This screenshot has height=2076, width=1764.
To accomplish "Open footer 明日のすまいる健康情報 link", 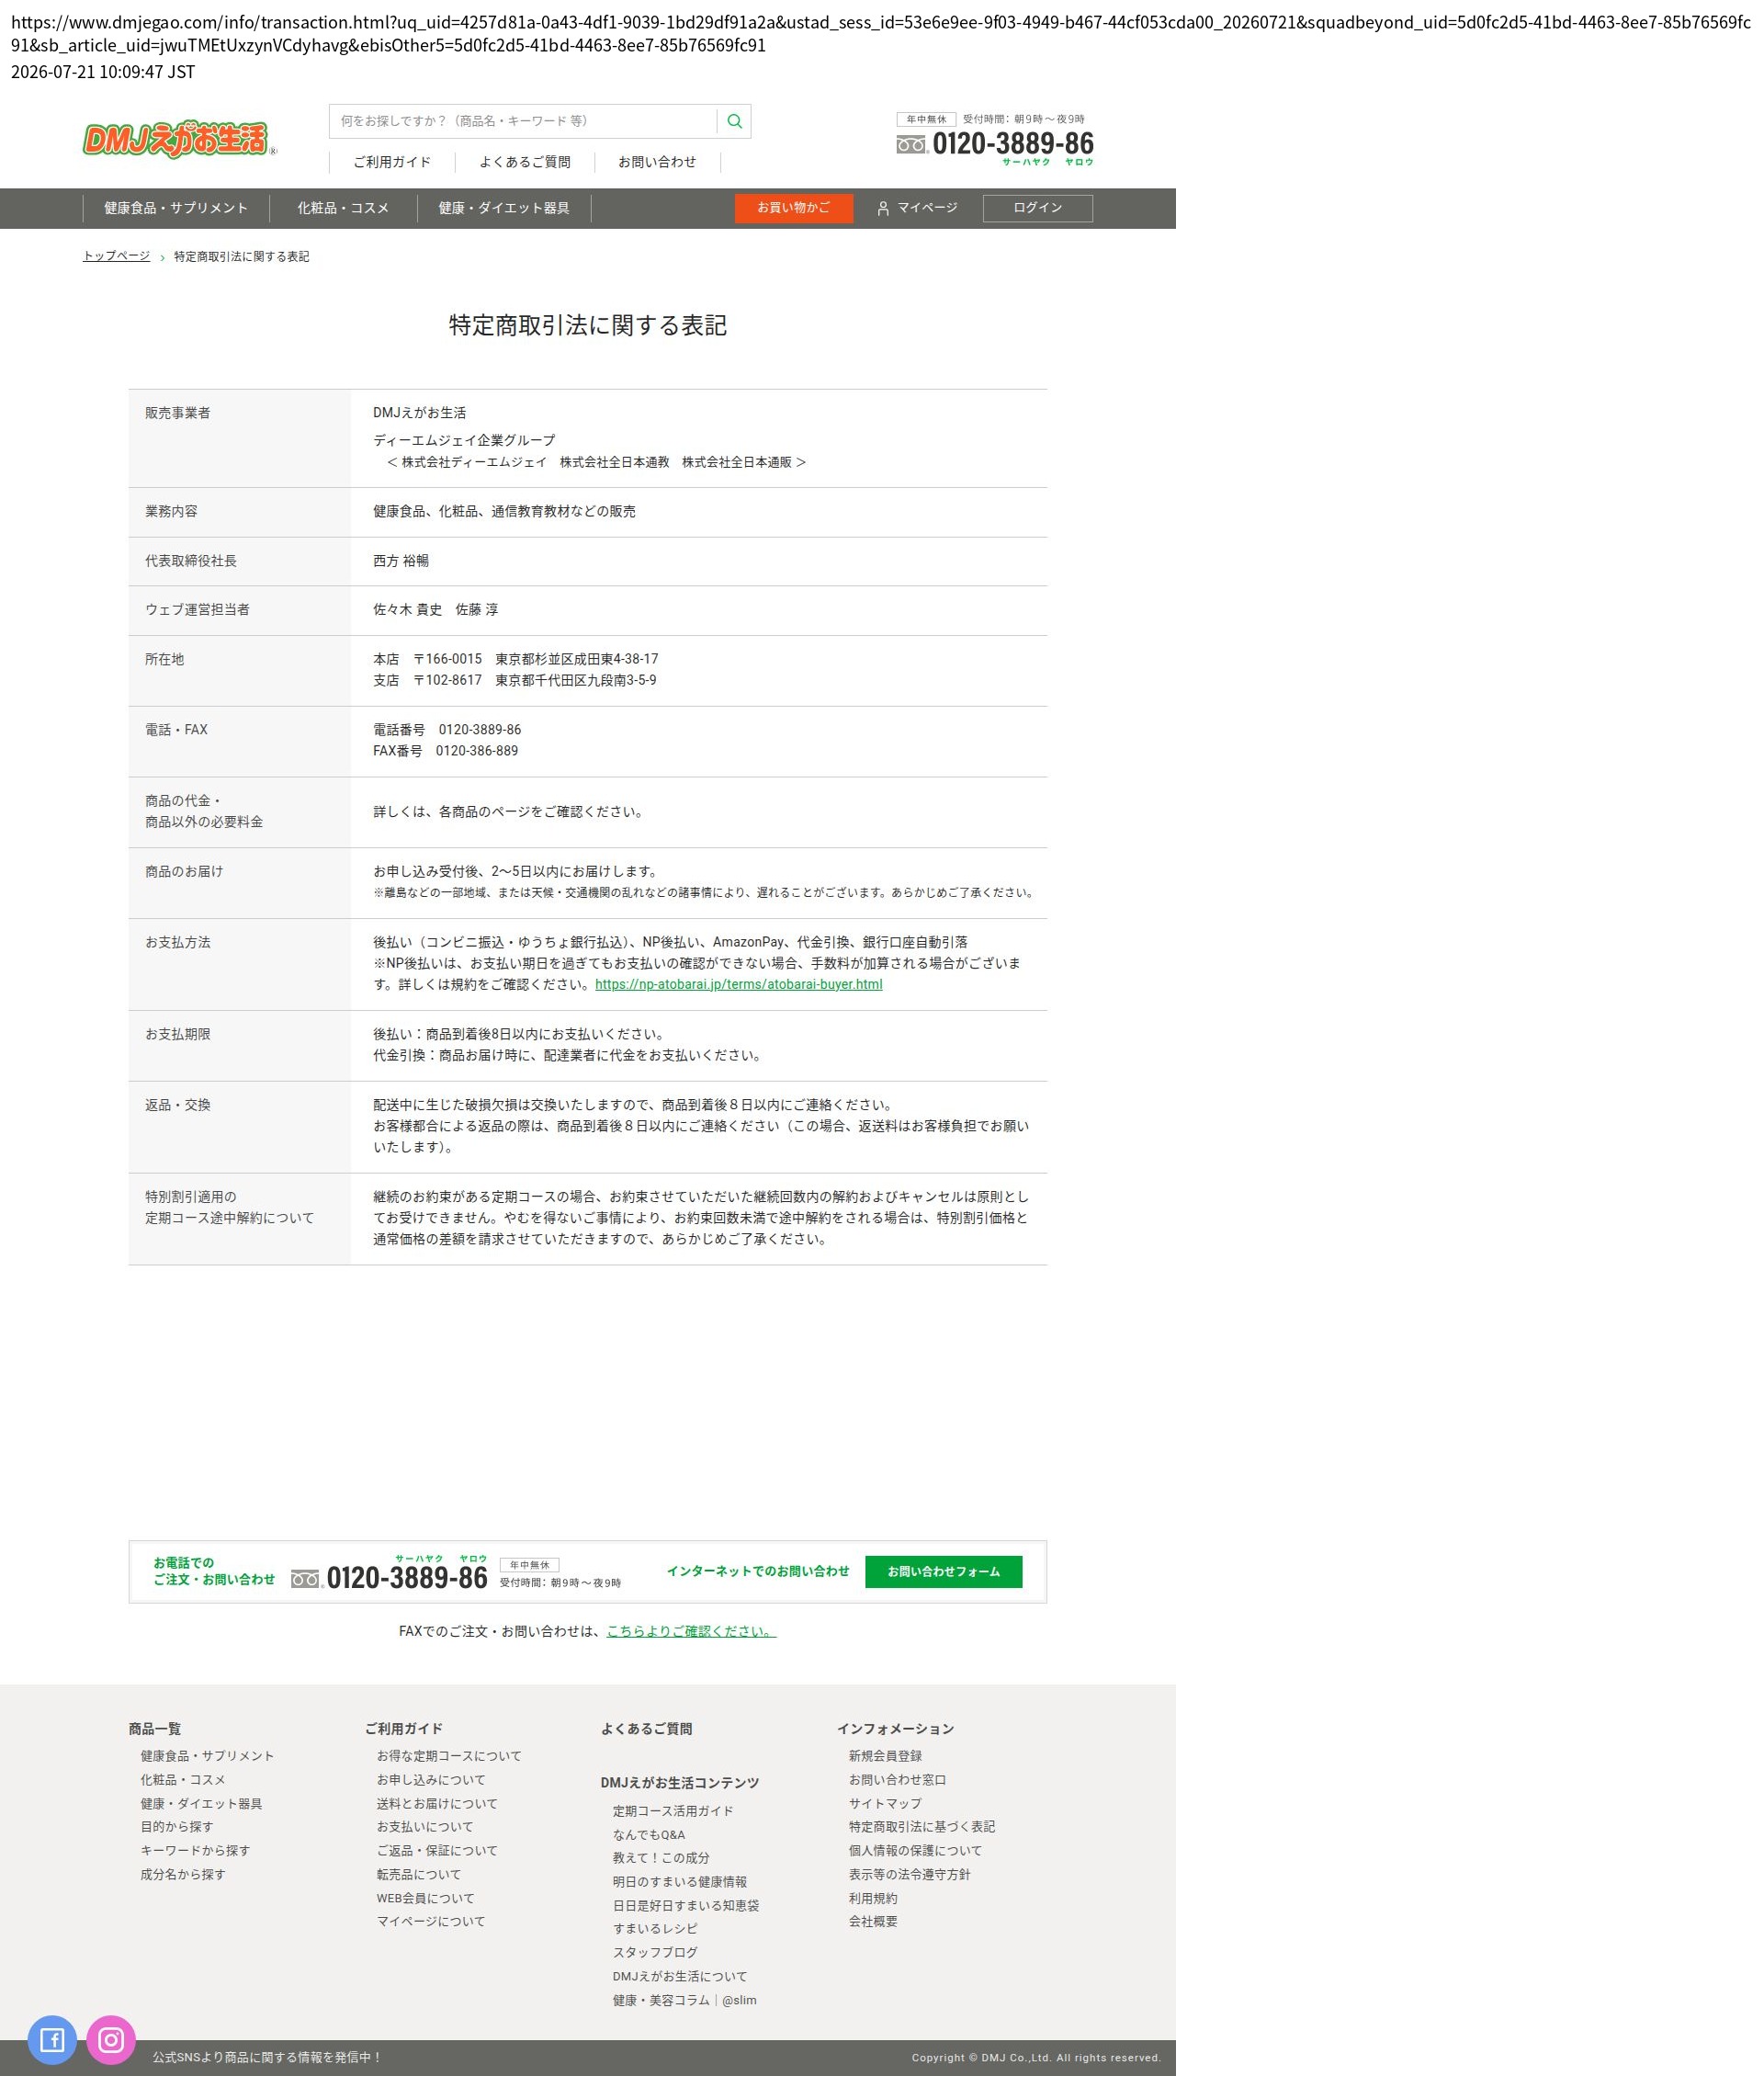I will (680, 1882).
